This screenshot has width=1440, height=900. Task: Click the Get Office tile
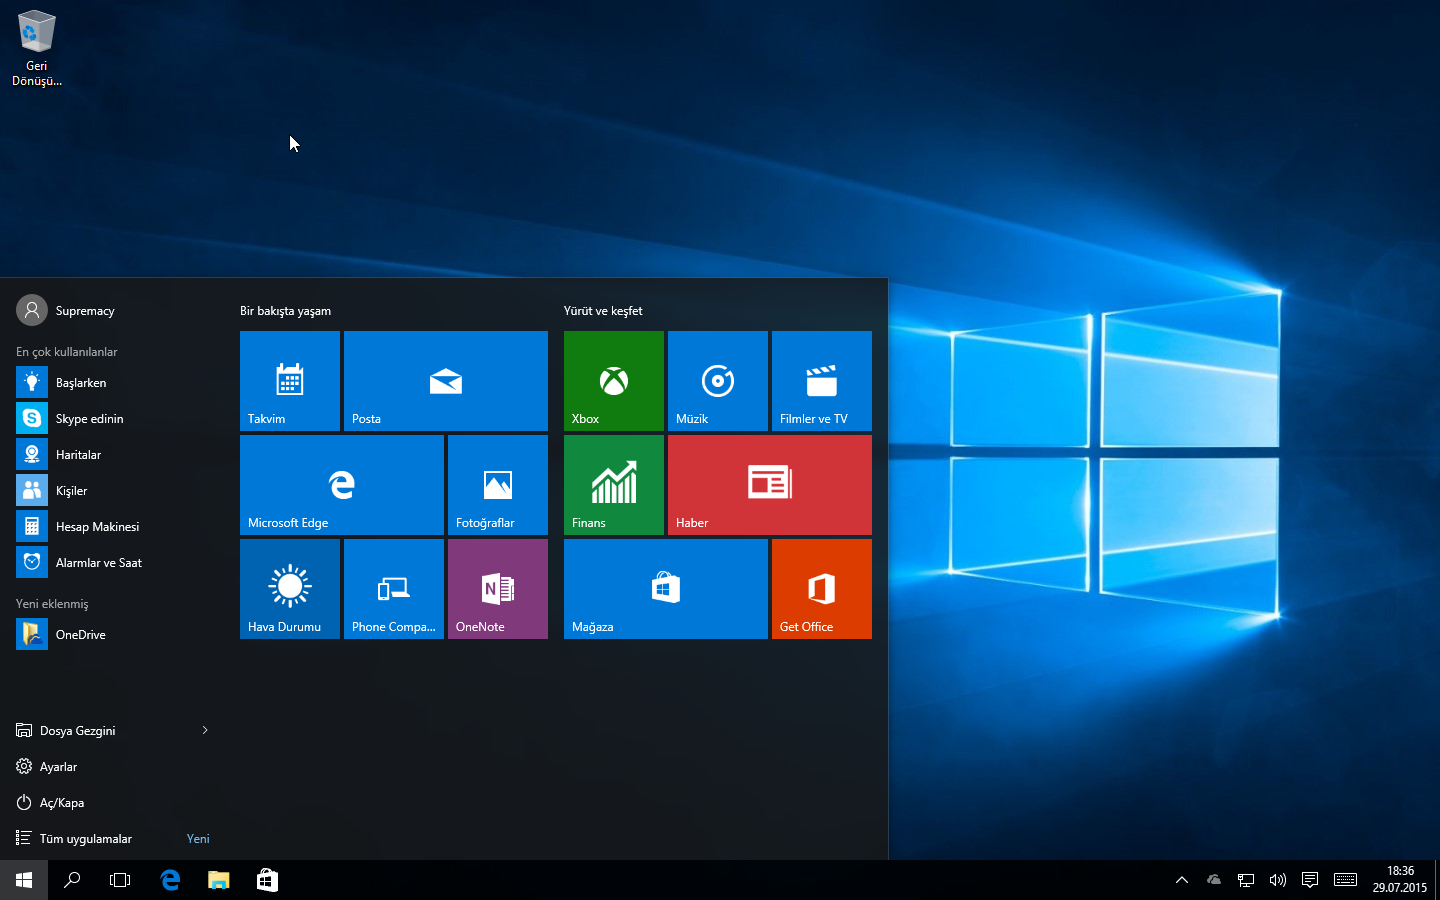tap(822, 589)
